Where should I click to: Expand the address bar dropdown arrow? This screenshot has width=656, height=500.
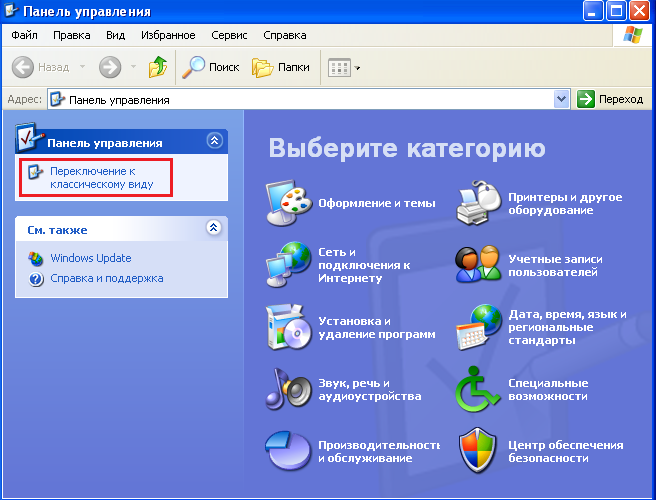tap(561, 99)
